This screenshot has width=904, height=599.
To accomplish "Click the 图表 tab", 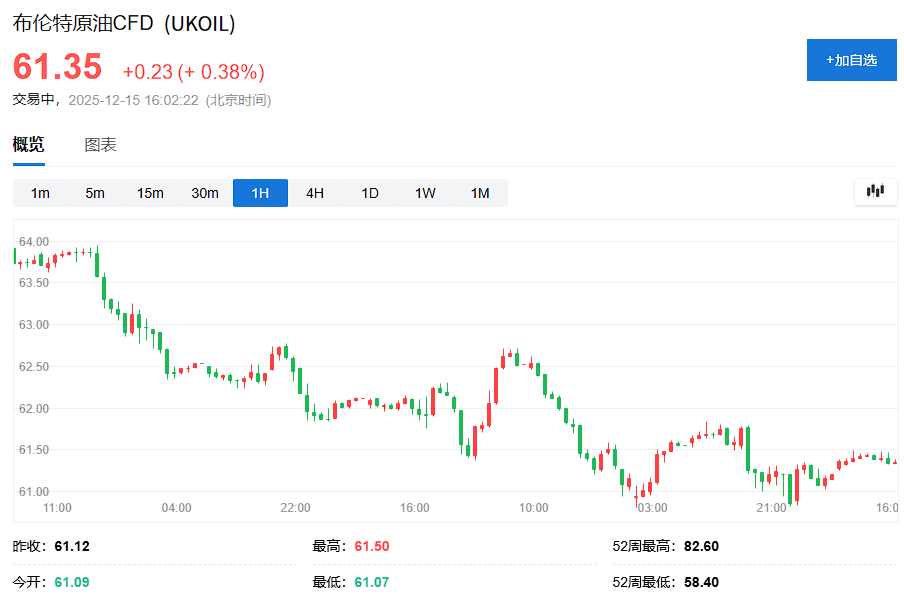I will 100,144.
